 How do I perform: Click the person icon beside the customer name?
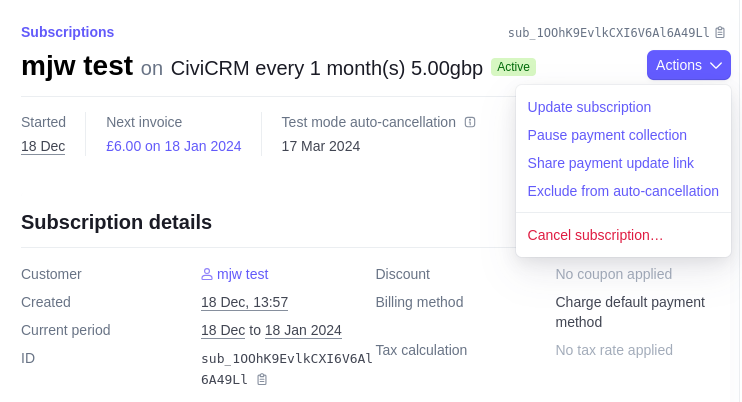(x=207, y=274)
